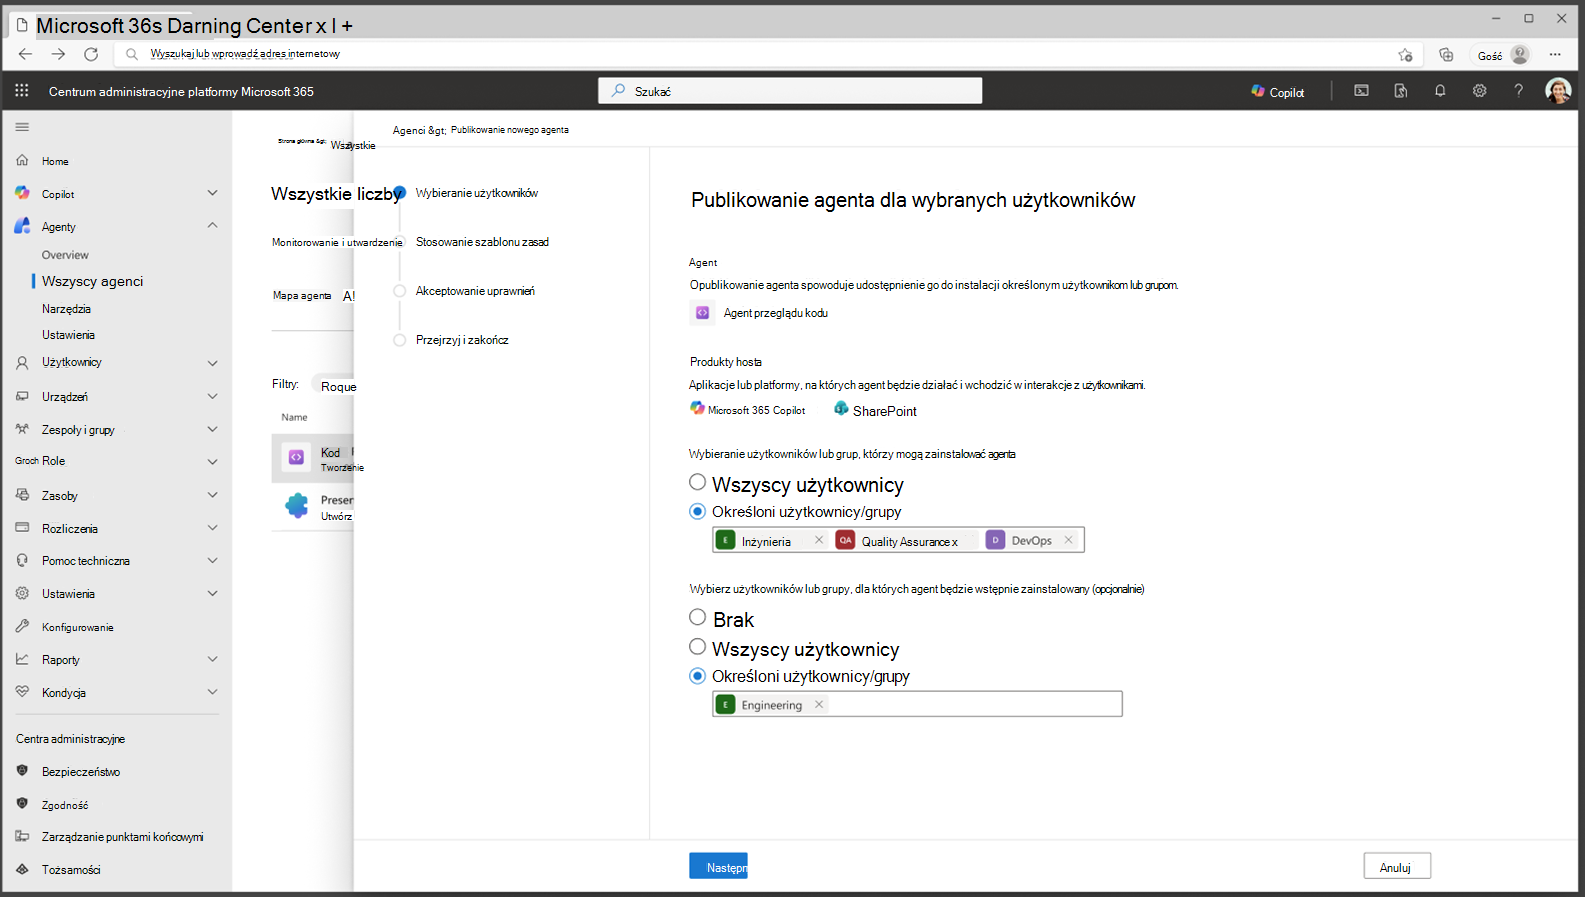Go back using the browser back arrow

(x=26, y=54)
